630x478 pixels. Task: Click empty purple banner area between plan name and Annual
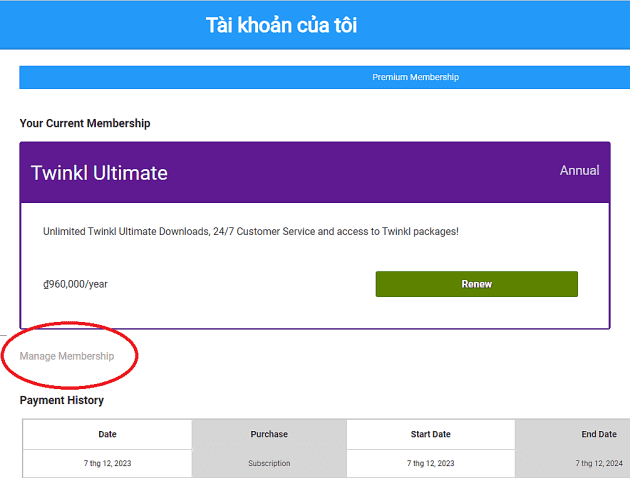point(360,172)
